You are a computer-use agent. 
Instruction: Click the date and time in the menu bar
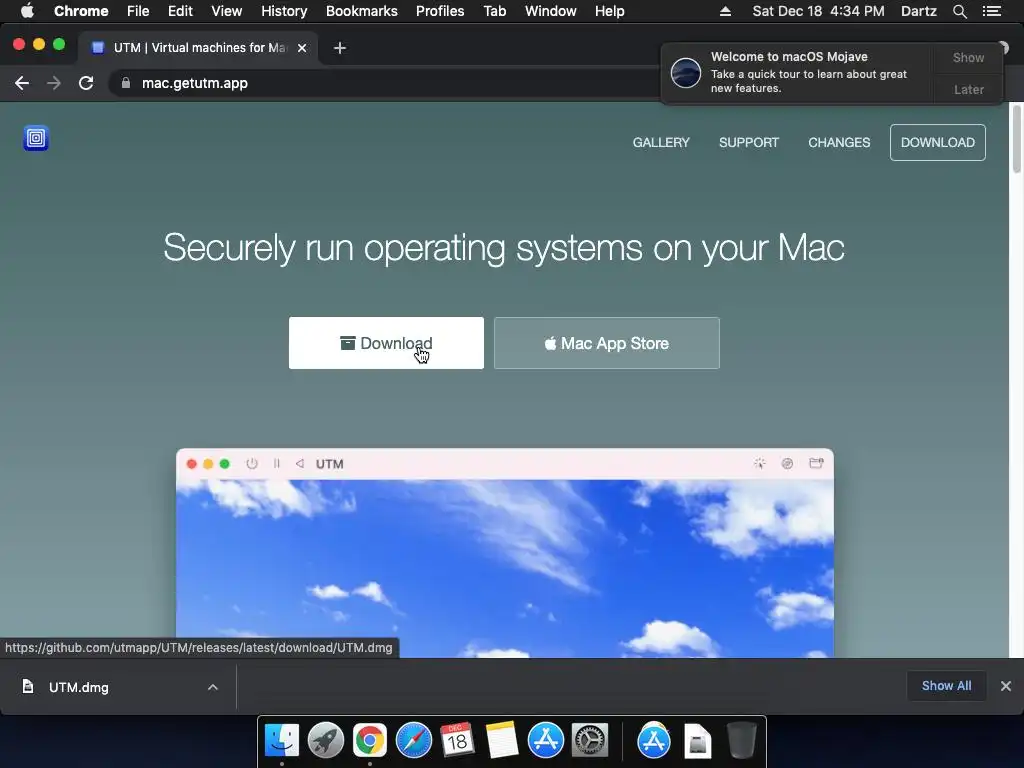tap(818, 11)
